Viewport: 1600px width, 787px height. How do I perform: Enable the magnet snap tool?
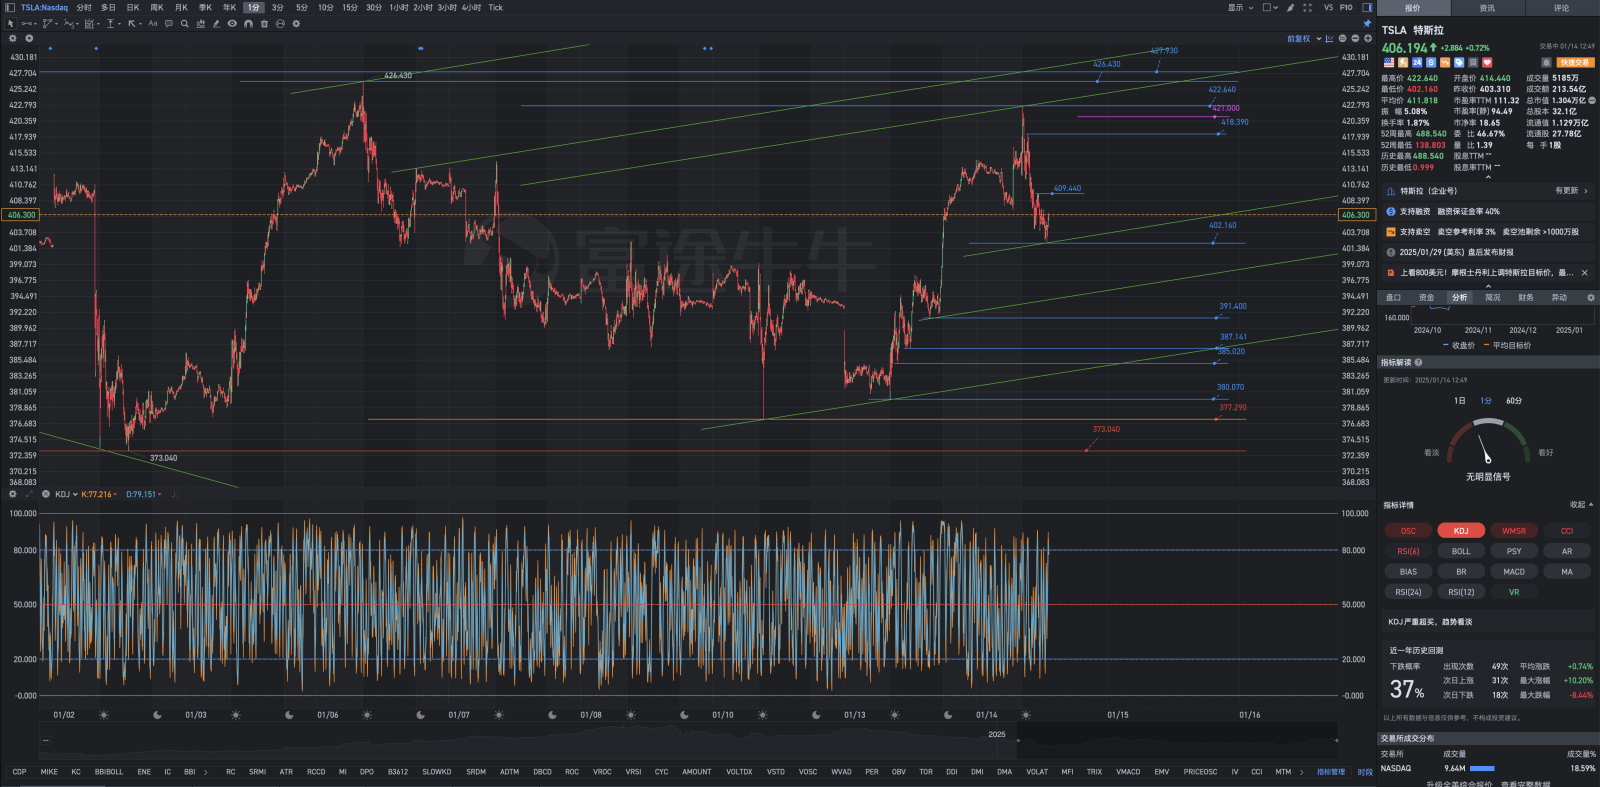point(248,23)
